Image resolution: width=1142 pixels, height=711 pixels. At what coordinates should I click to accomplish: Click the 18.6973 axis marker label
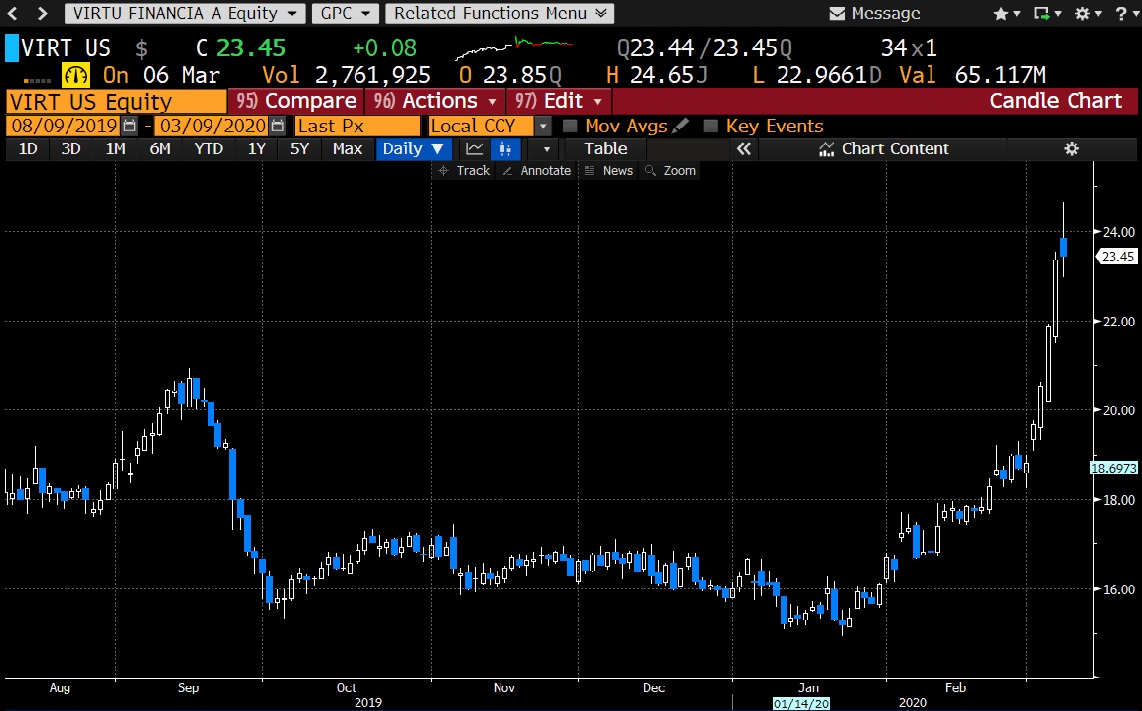(1114, 468)
